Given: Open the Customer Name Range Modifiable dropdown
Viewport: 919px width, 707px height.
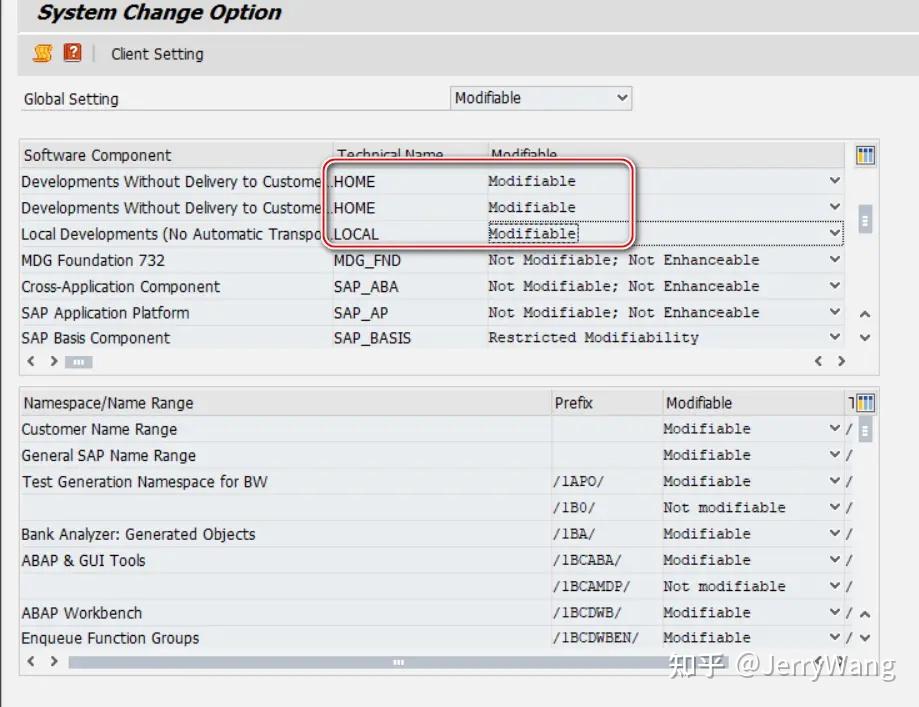Looking at the screenshot, I should 834,428.
